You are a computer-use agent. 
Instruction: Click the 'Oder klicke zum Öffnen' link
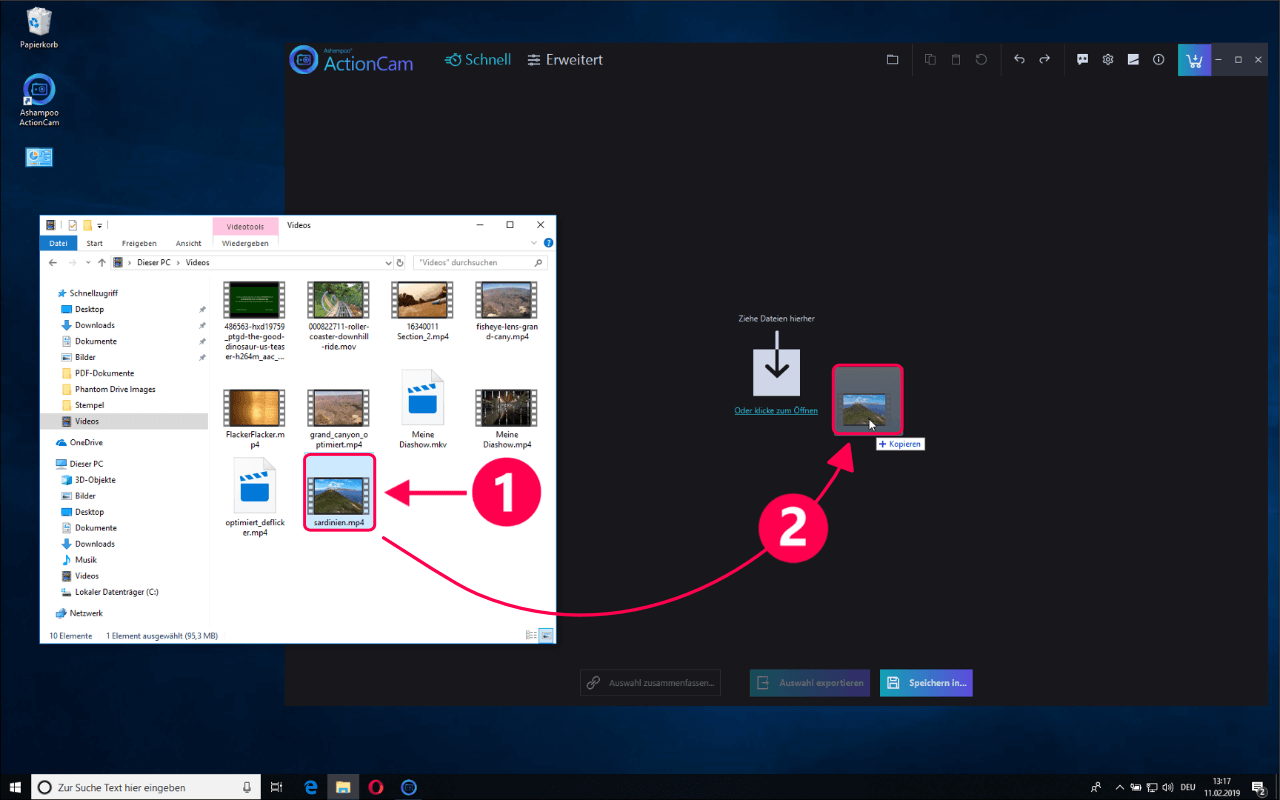776,411
